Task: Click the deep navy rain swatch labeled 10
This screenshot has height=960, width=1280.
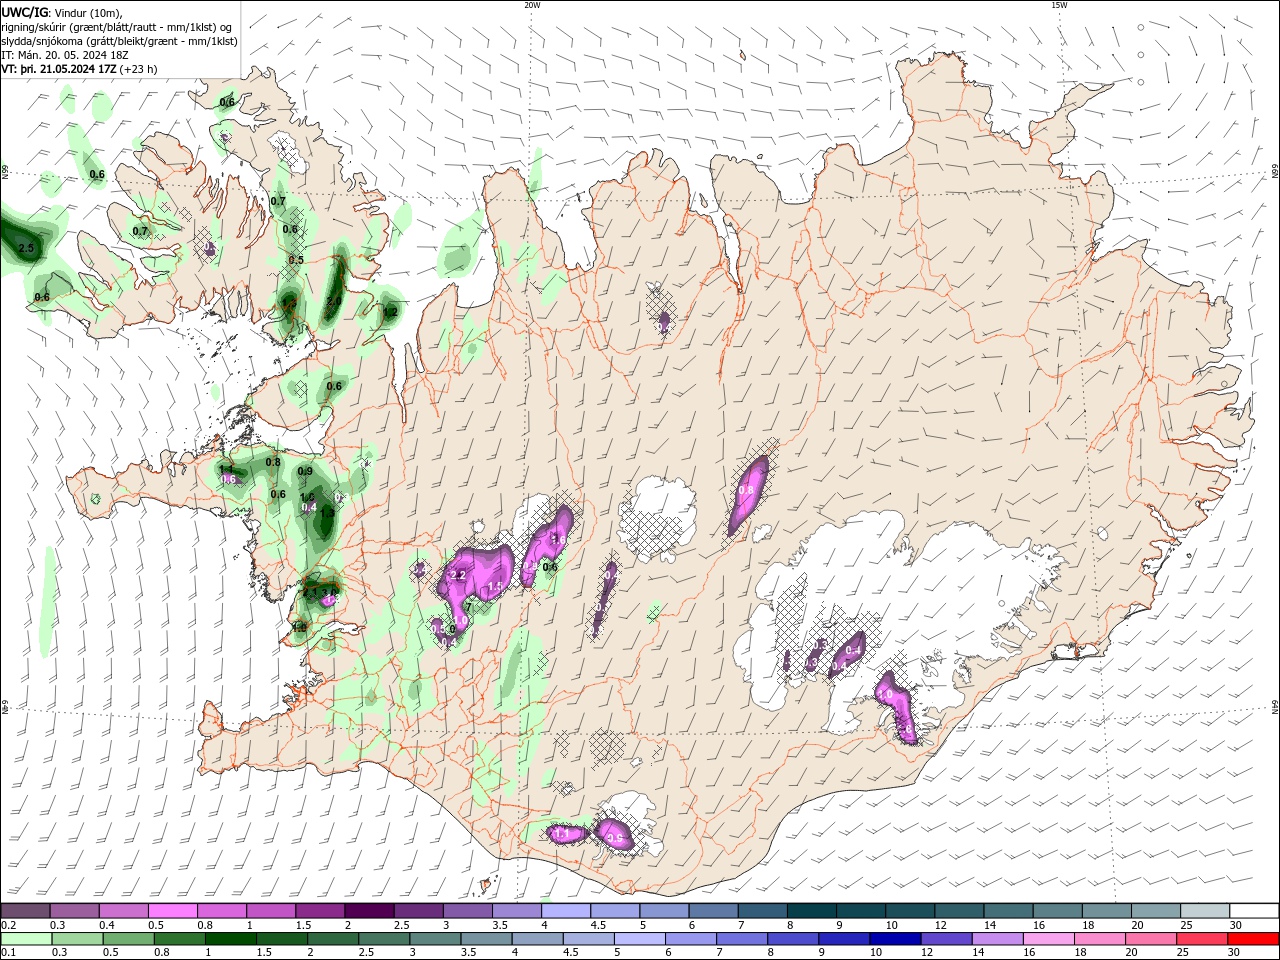Action: click(895, 939)
